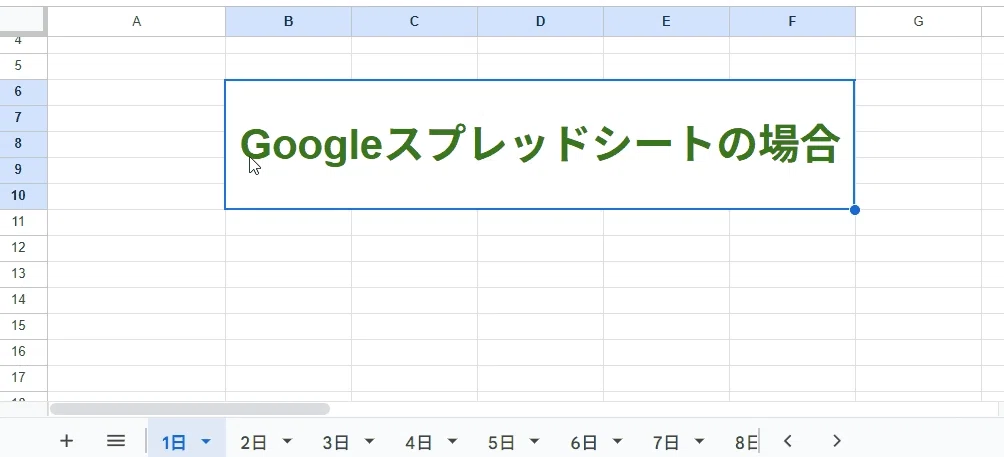Click the horizontal scrollbar thumb

(x=190, y=409)
